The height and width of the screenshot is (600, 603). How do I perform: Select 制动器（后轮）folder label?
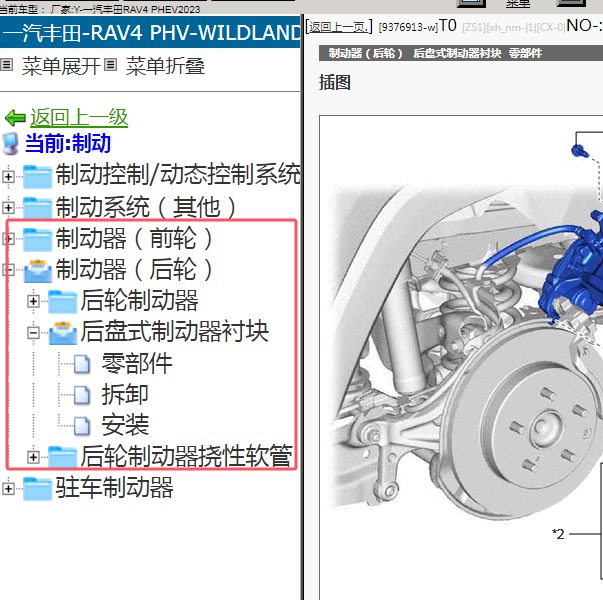coord(134,269)
